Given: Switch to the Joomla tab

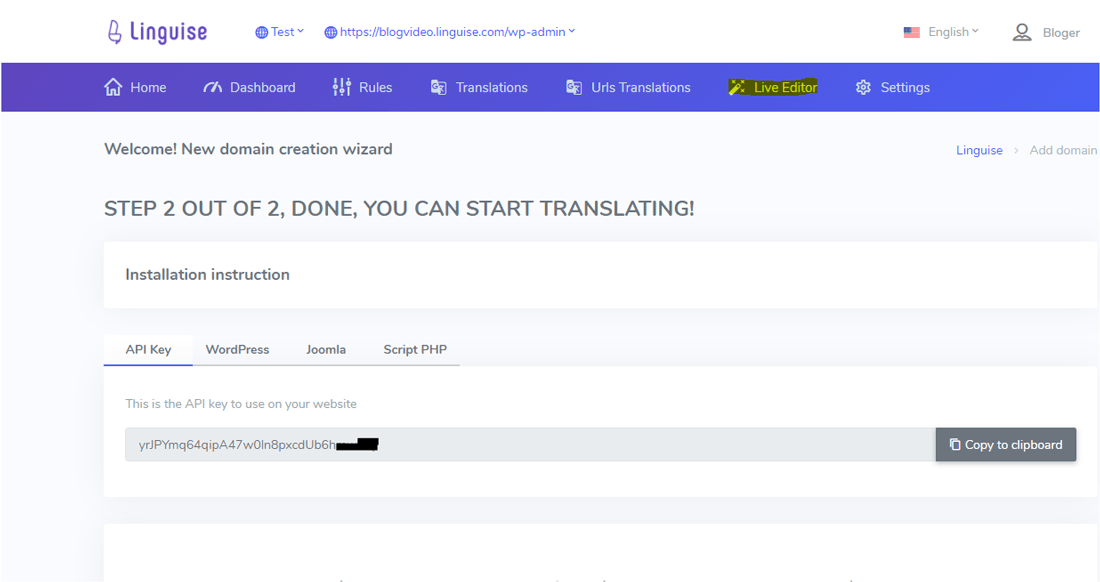Looking at the screenshot, I should (x=326, y=349).
